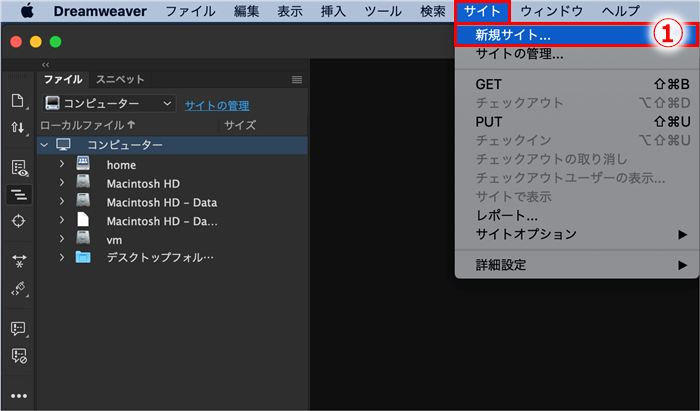Collapse panel with double-arrow icon

click(x=46, y=65)
